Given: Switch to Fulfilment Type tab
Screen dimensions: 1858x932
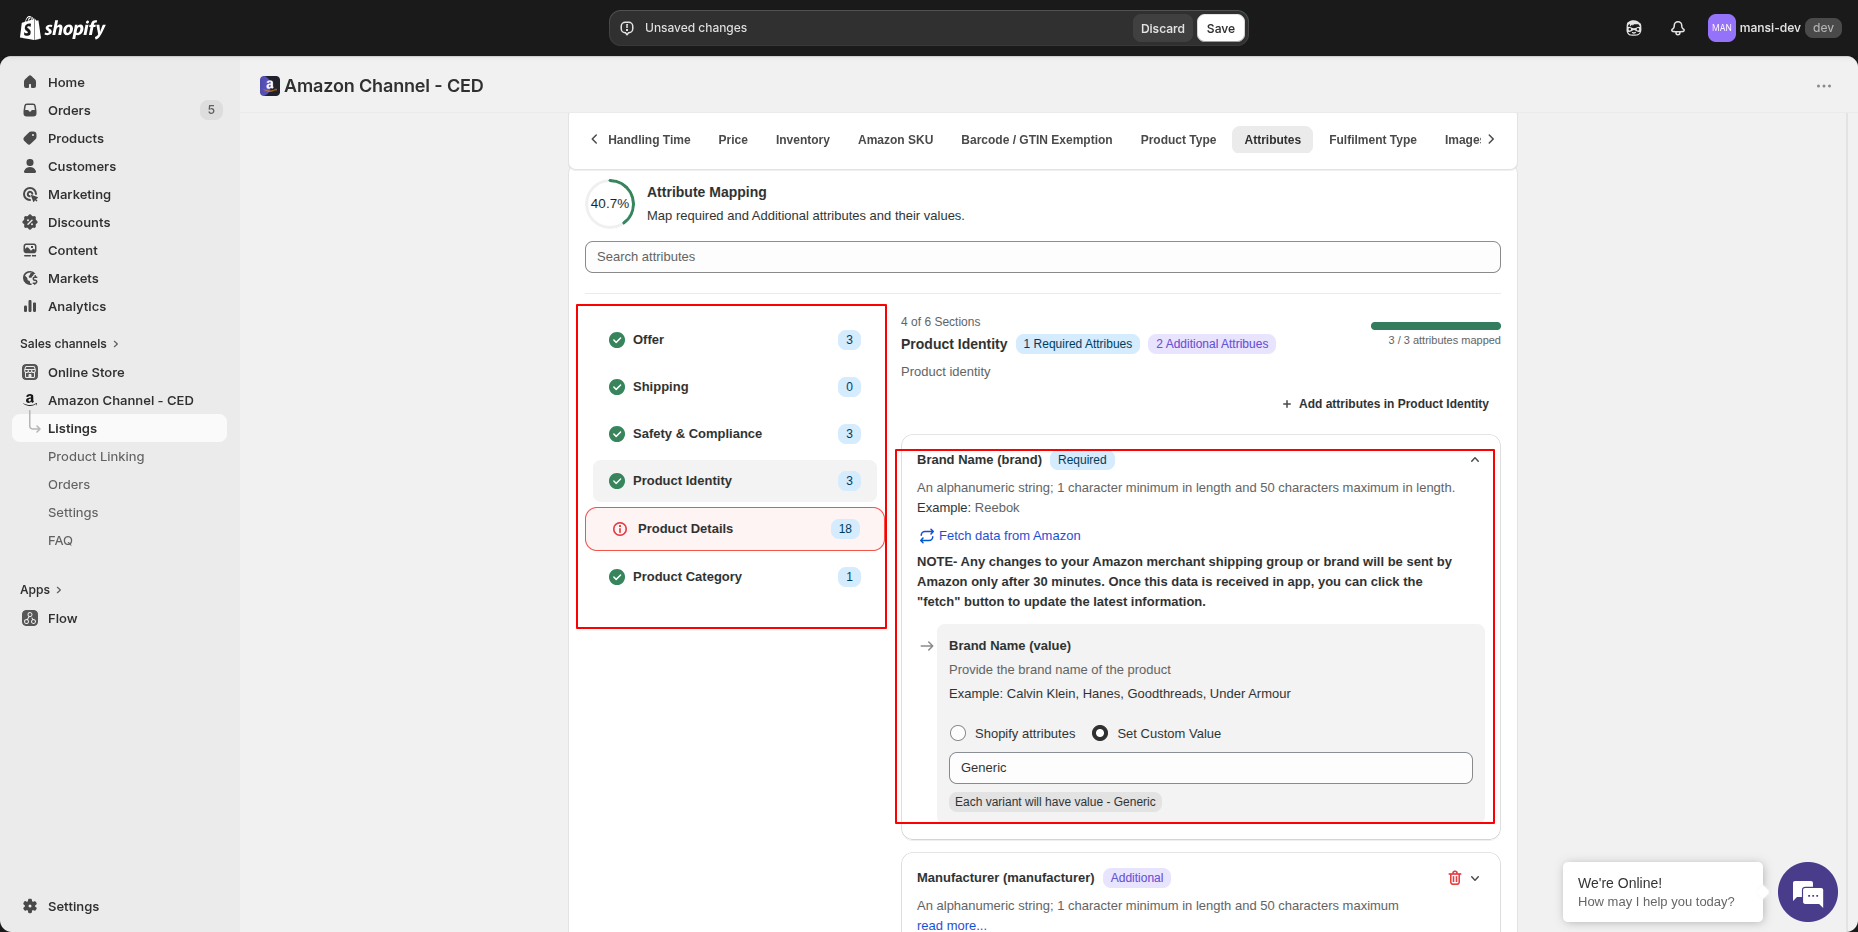Looking at the screenshot, I should pos(1372,140).
